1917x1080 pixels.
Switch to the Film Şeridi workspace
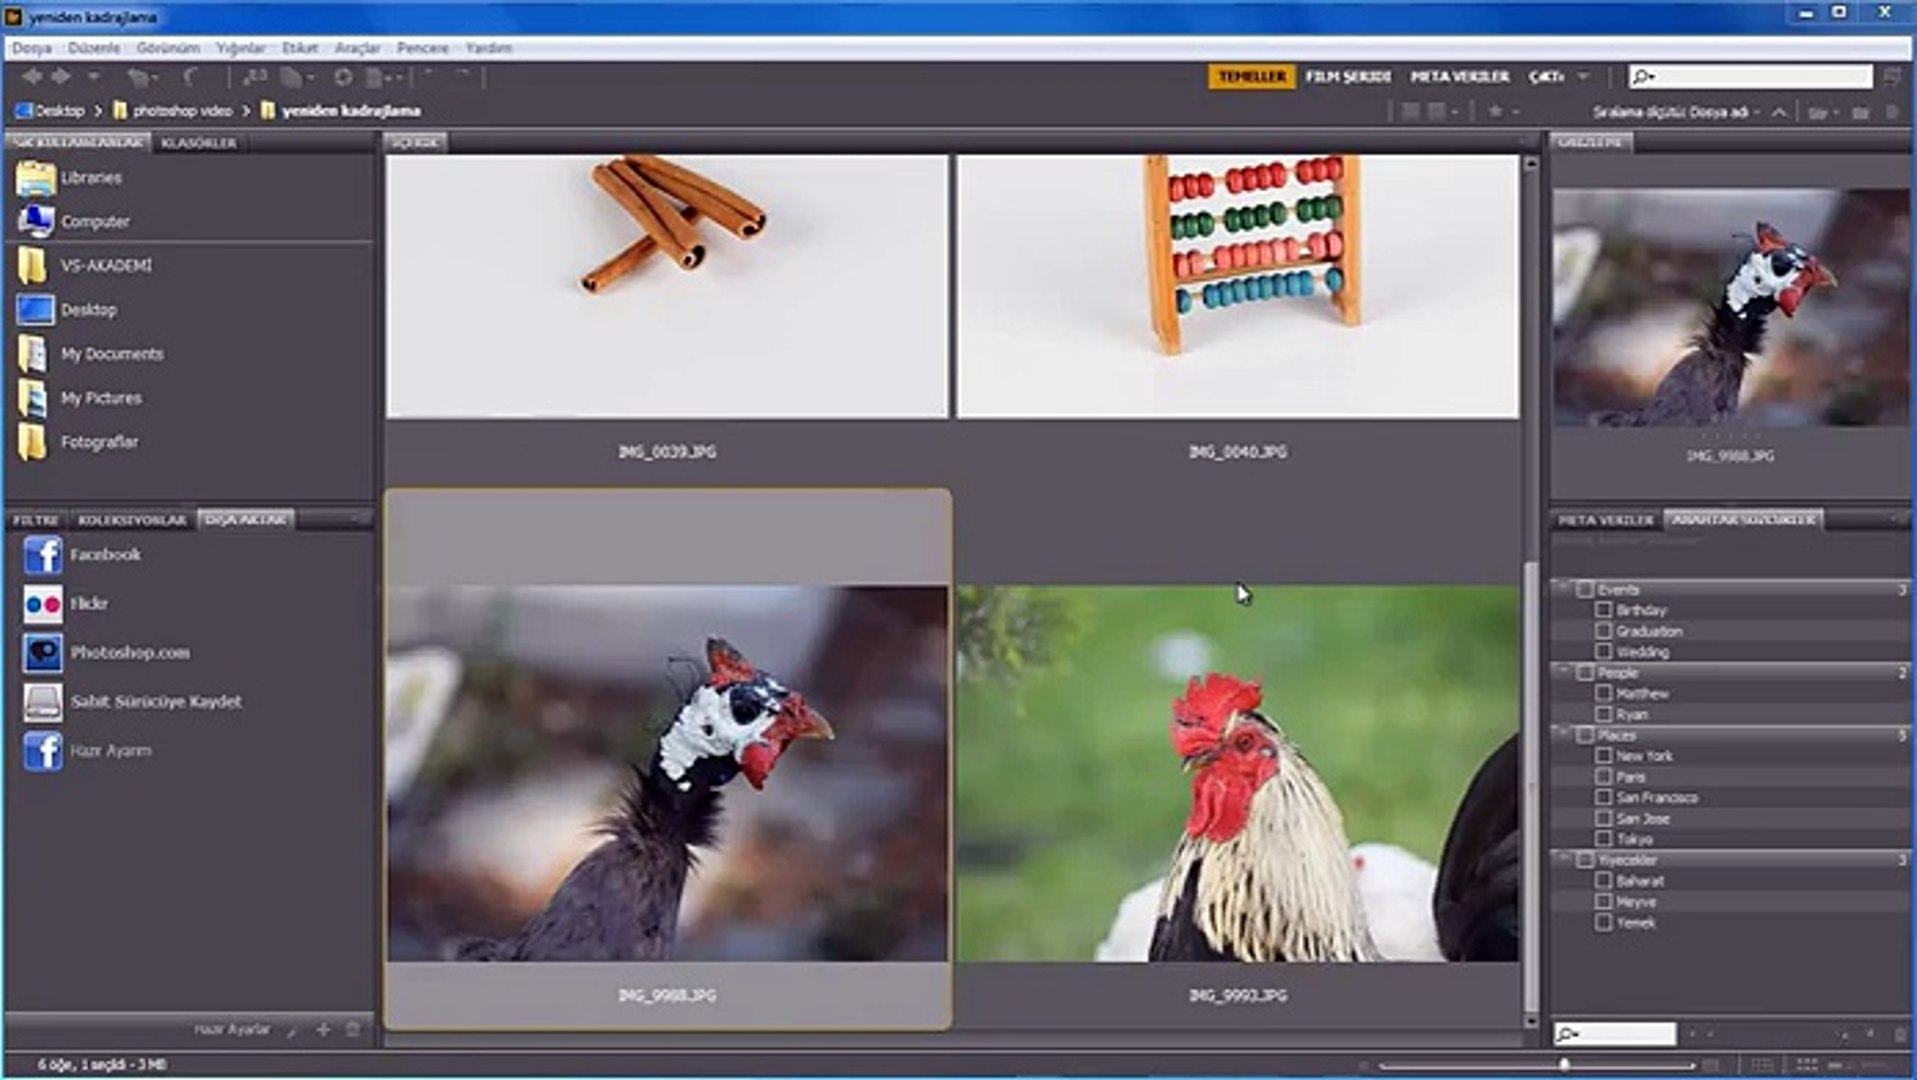pyautogui.click(x=1348, y=77)
